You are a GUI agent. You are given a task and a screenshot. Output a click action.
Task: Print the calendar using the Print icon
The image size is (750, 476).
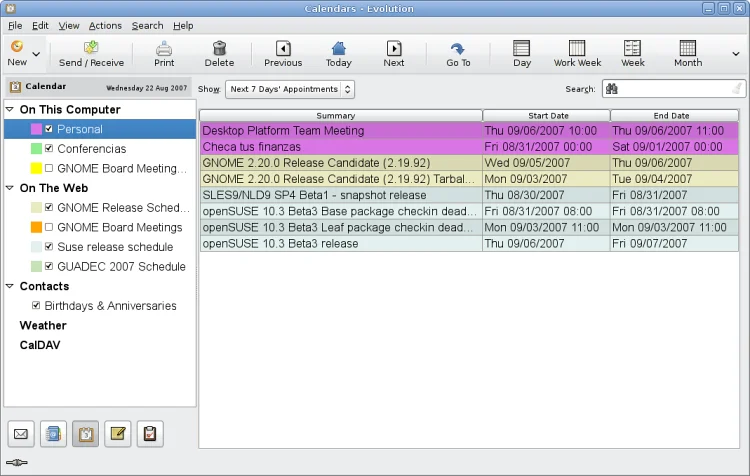click(164, 48)
